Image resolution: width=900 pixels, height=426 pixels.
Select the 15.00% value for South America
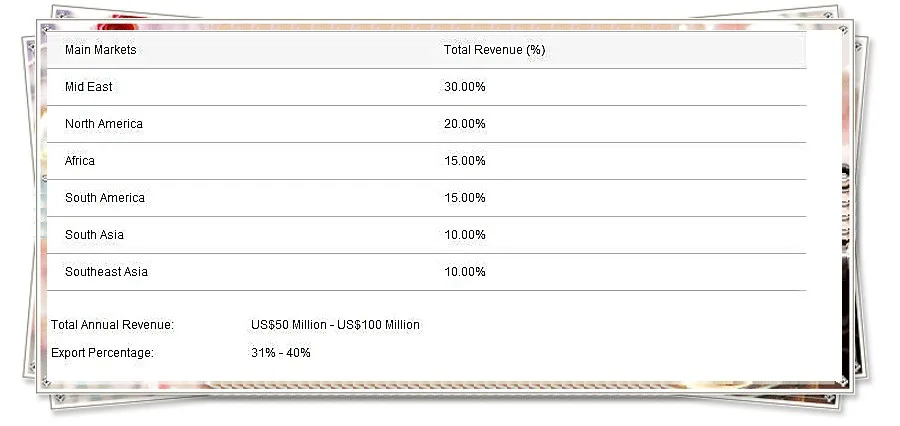click(x=465, y=198)
